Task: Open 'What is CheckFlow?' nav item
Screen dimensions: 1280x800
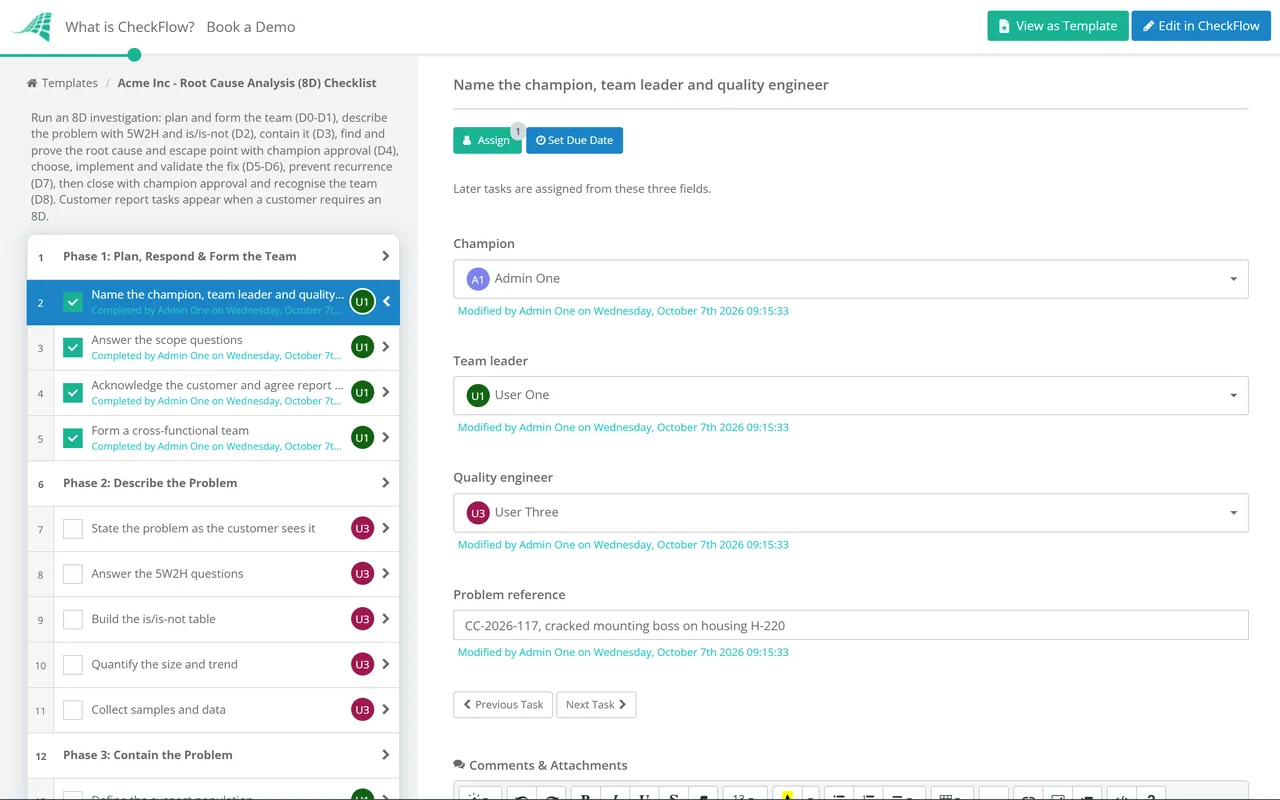Action: point(130,27)
